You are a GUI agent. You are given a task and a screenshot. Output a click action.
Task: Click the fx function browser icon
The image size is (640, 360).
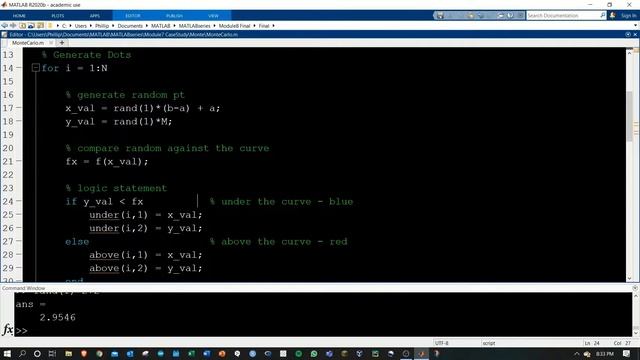coord(7,329)
